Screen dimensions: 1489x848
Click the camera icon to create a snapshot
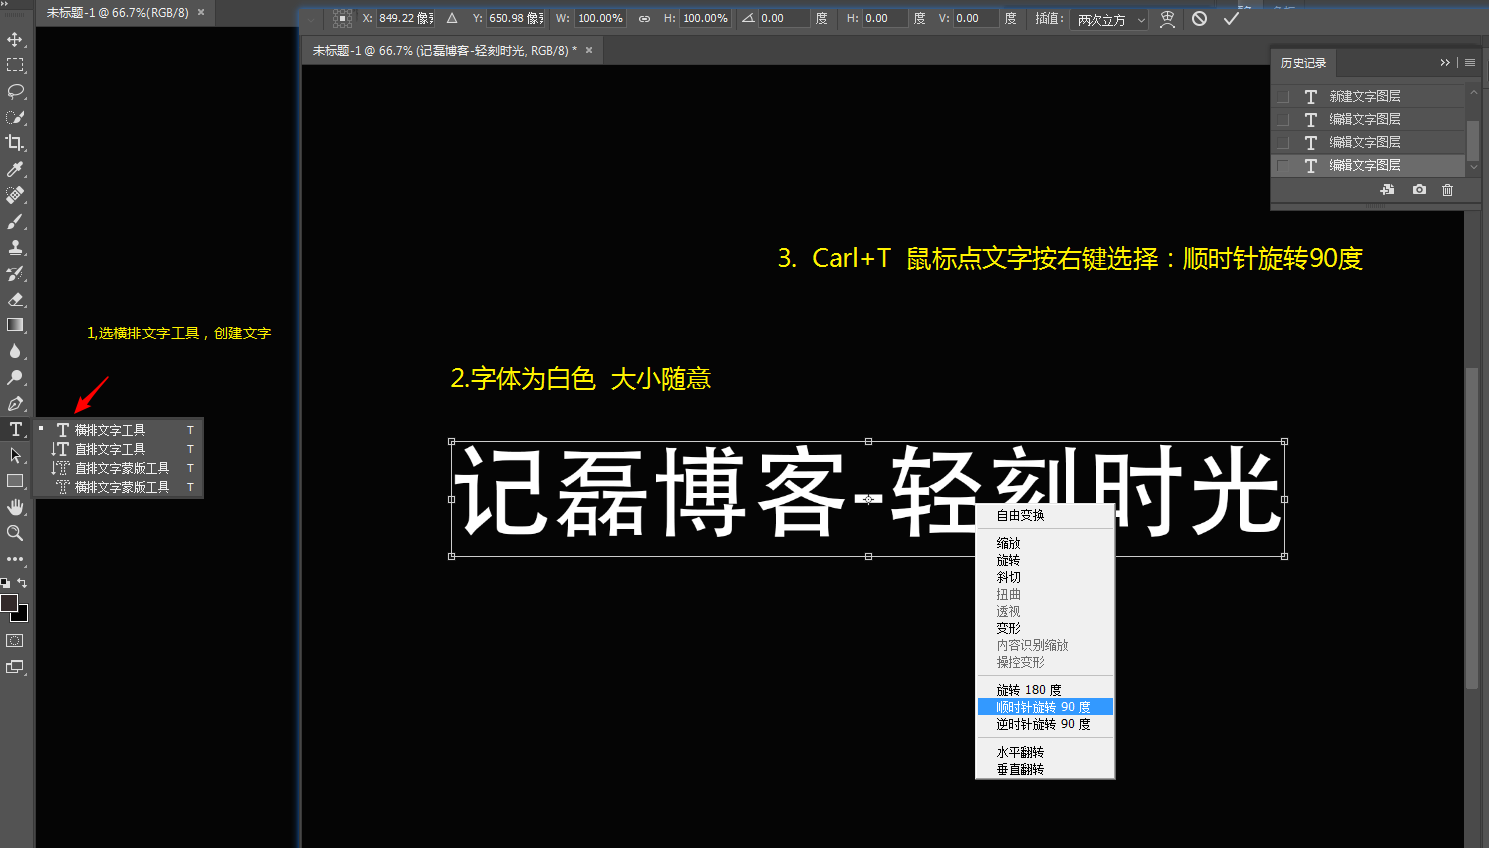click(1419, 190)
